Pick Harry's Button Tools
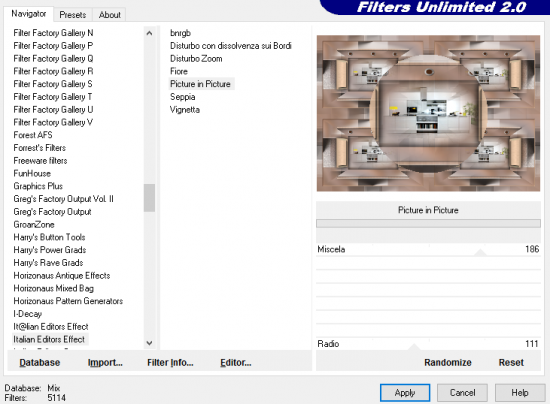Screen dimensions: 550x404 49,237
